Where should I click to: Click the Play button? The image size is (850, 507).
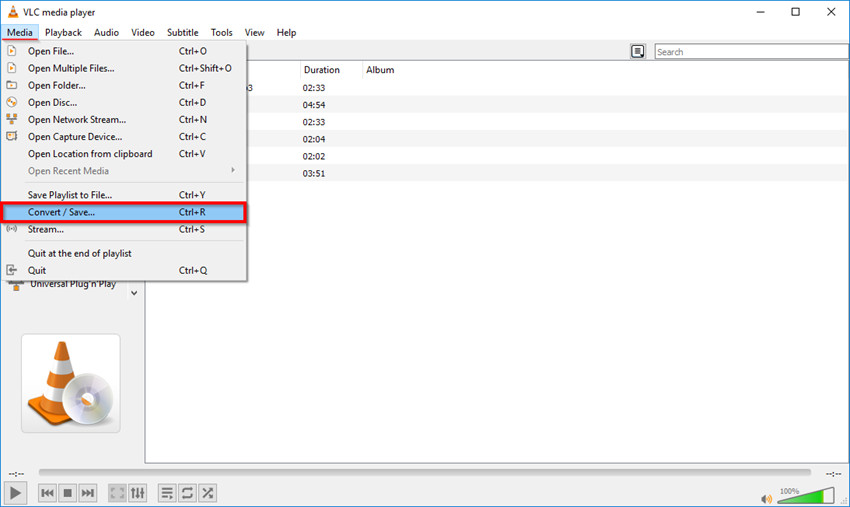(15, 493)
